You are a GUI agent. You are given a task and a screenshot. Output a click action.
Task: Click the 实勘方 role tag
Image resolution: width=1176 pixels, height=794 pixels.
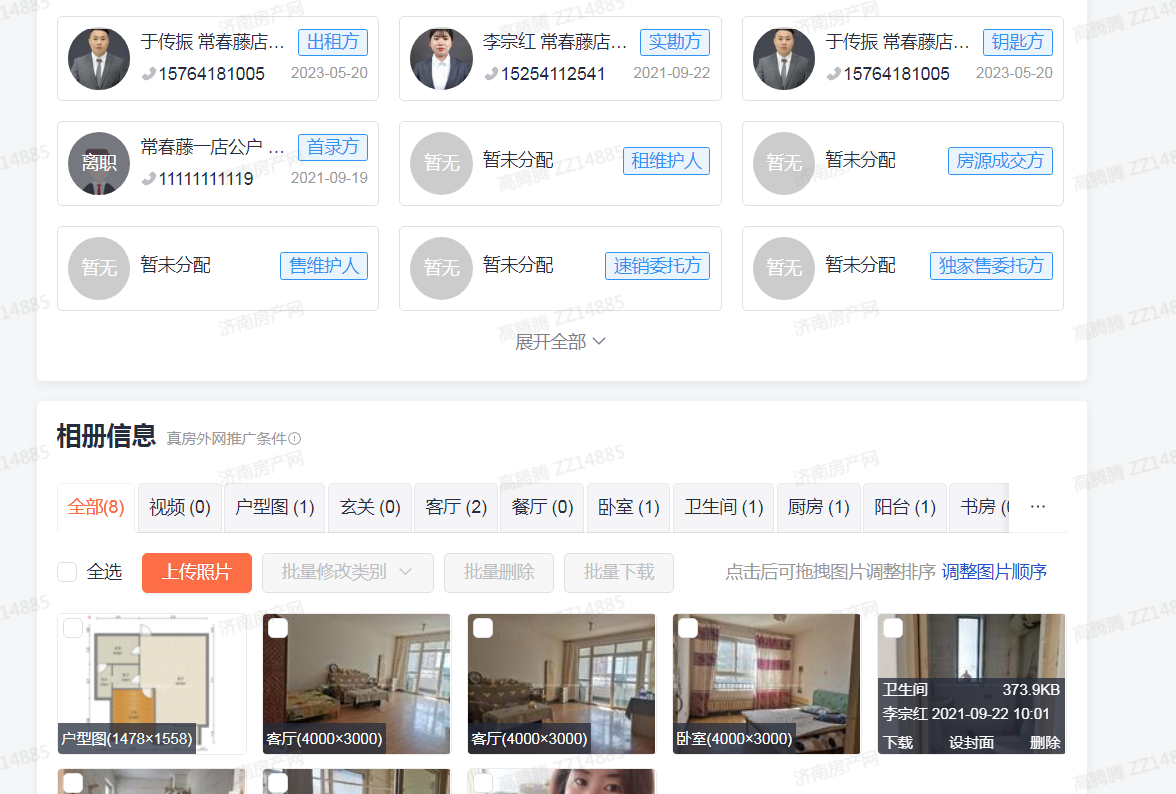pos(675,42)
